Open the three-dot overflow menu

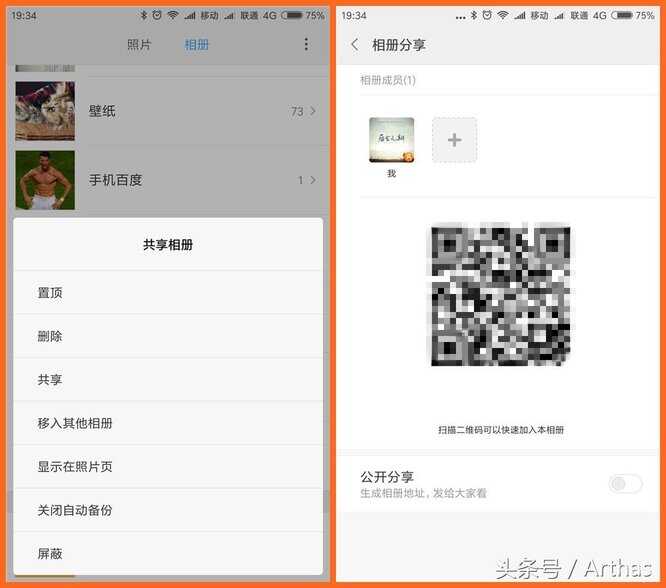point(306,44)
